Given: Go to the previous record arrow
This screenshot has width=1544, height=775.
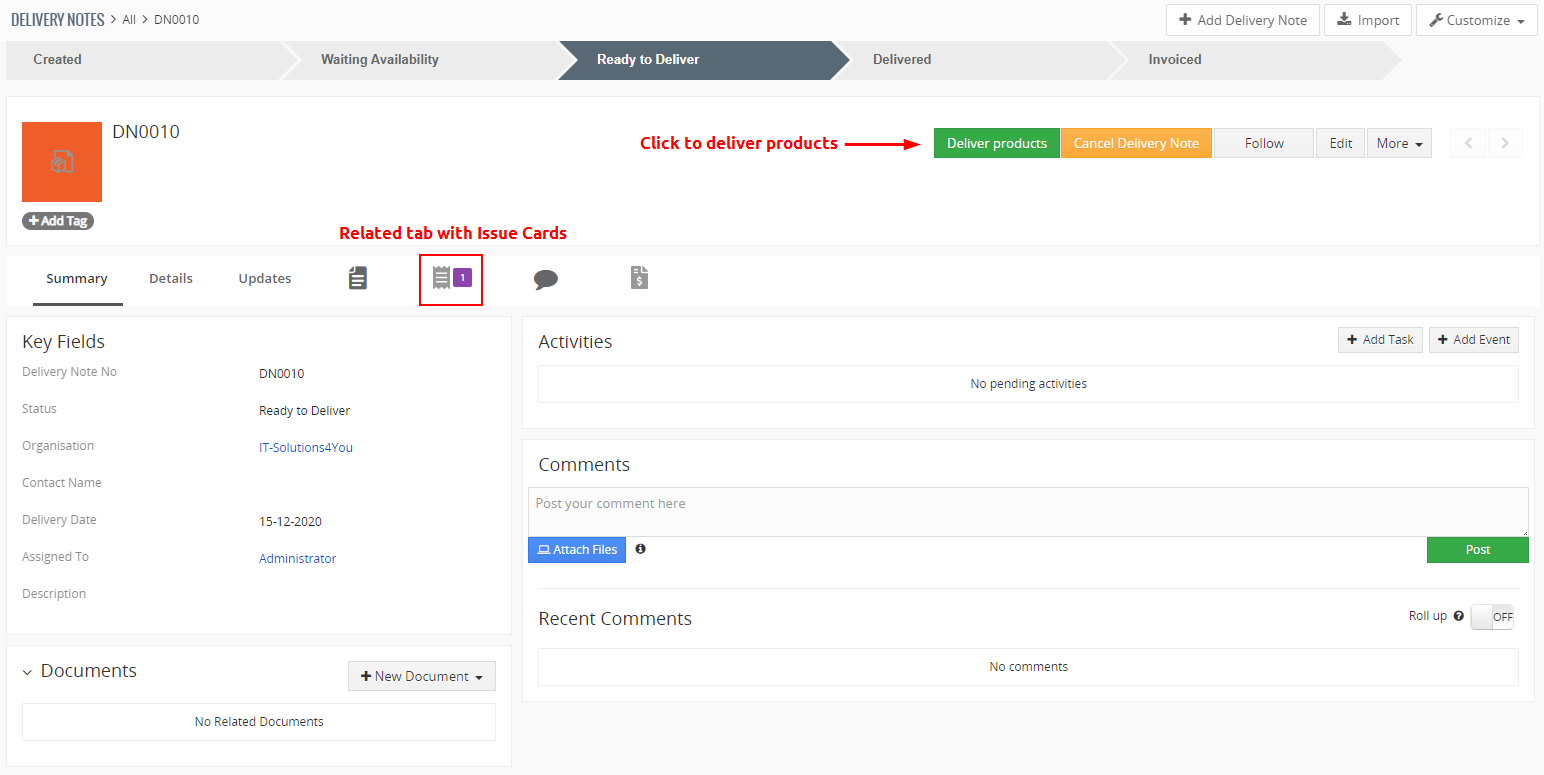Looking at the screenshot, I should [1468, 143].
